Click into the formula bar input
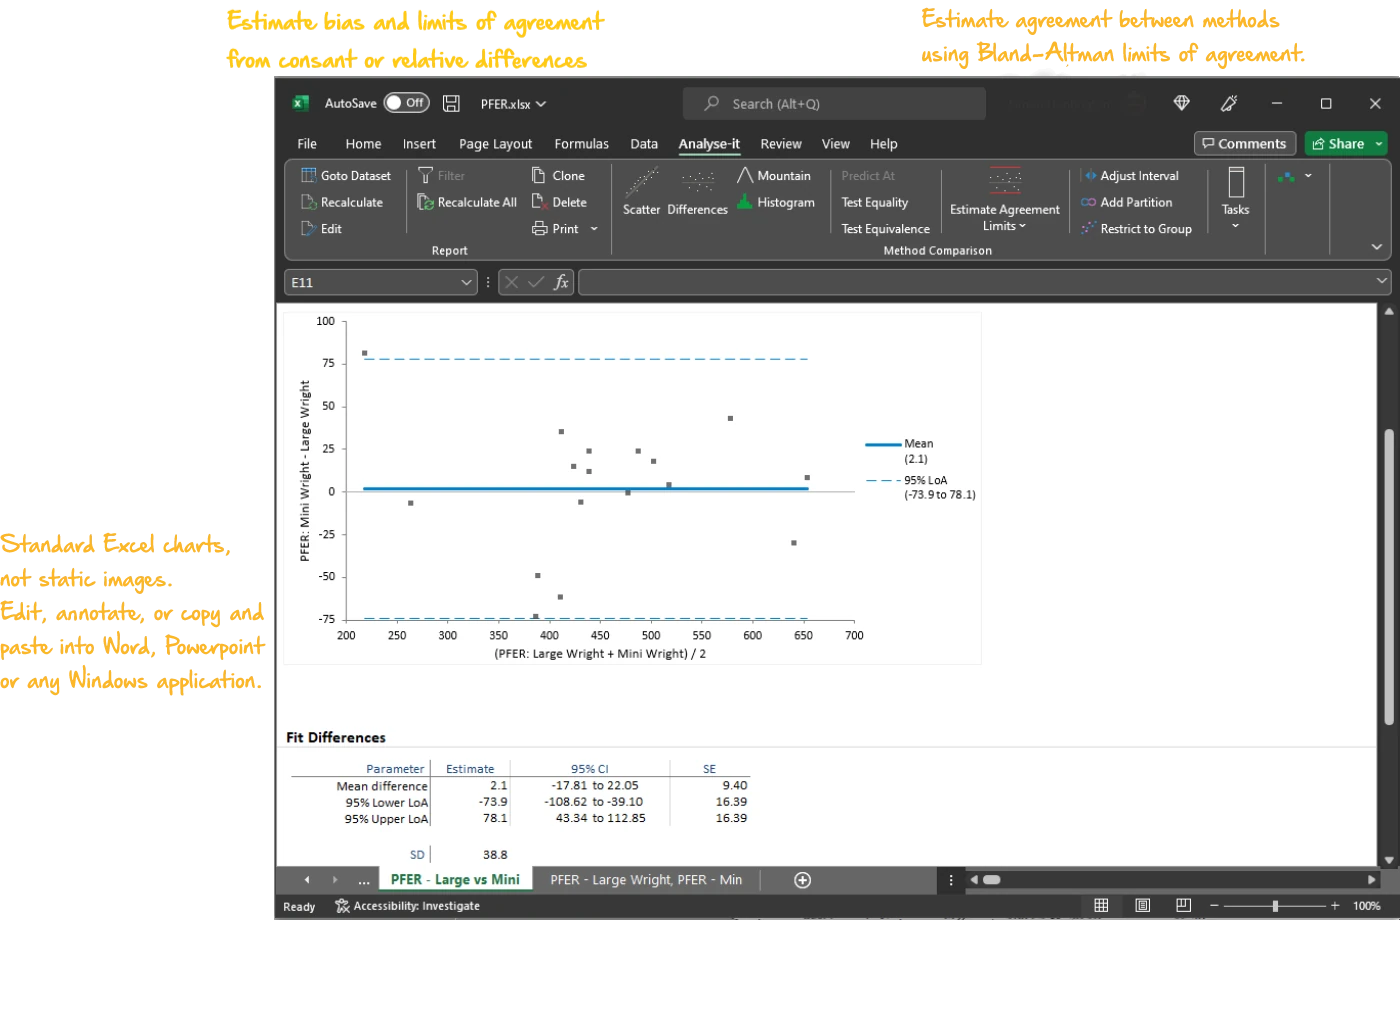This screenshot has height=1009, width=1400. [x=976, y=283]
